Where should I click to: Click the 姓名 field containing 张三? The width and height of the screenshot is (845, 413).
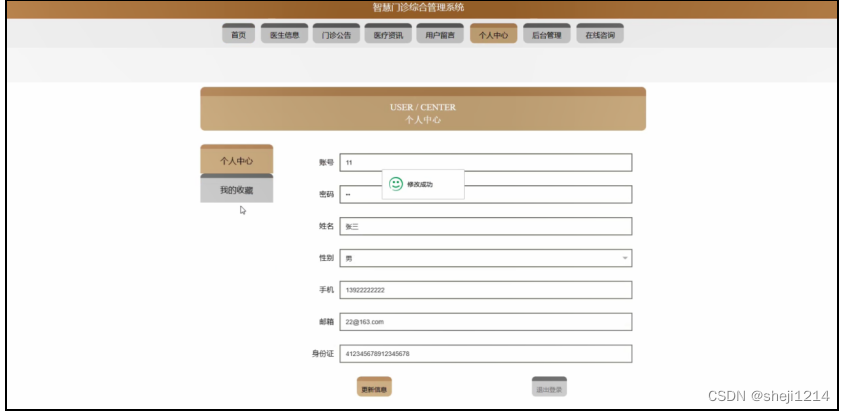486,226
